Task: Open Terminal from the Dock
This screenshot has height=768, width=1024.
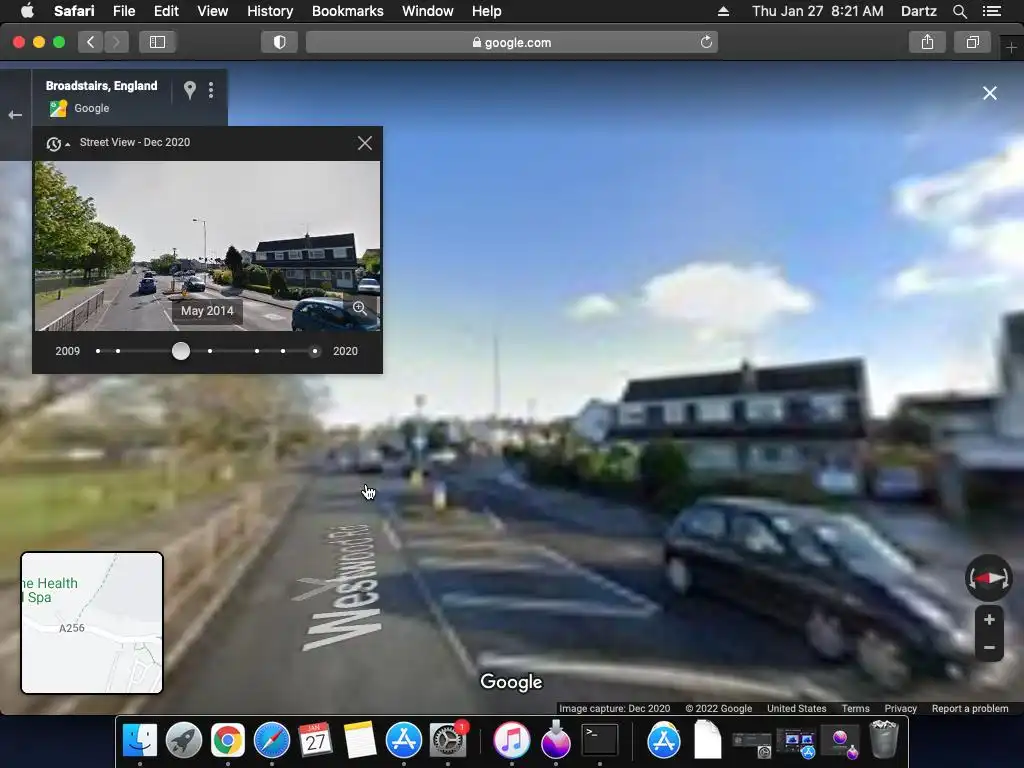Action: point(600,741)
